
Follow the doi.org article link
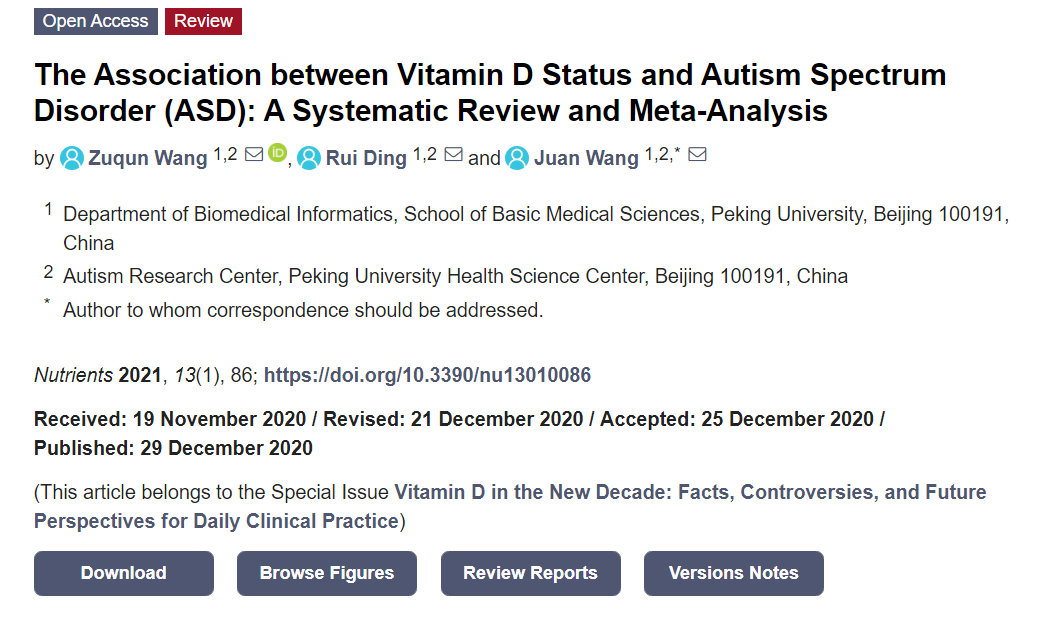point(427,375)
